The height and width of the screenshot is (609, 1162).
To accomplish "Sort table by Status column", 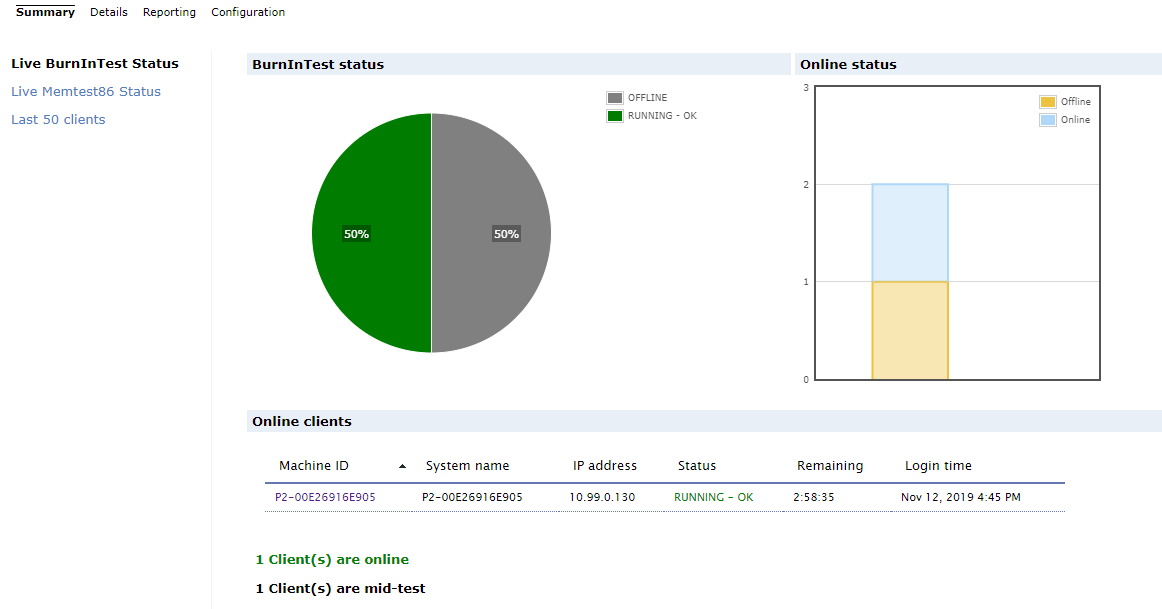I will coord(697,466).
